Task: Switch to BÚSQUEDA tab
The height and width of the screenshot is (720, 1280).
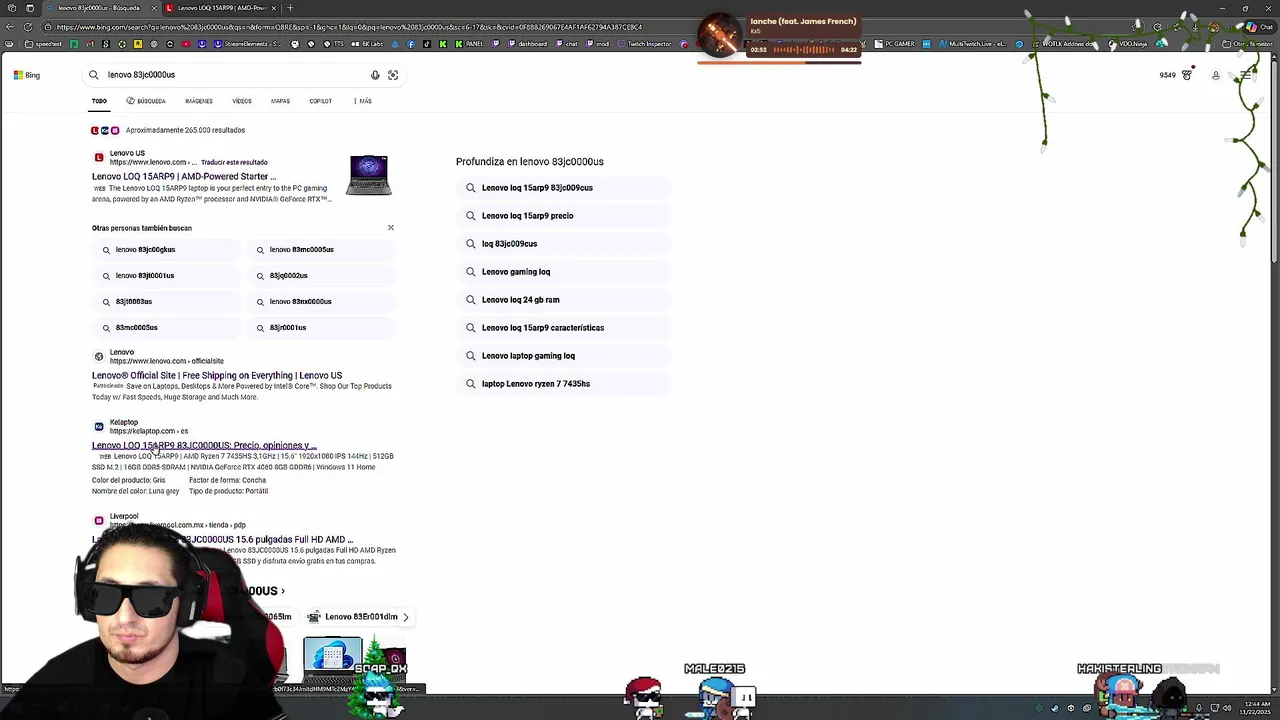Action: 146,101
